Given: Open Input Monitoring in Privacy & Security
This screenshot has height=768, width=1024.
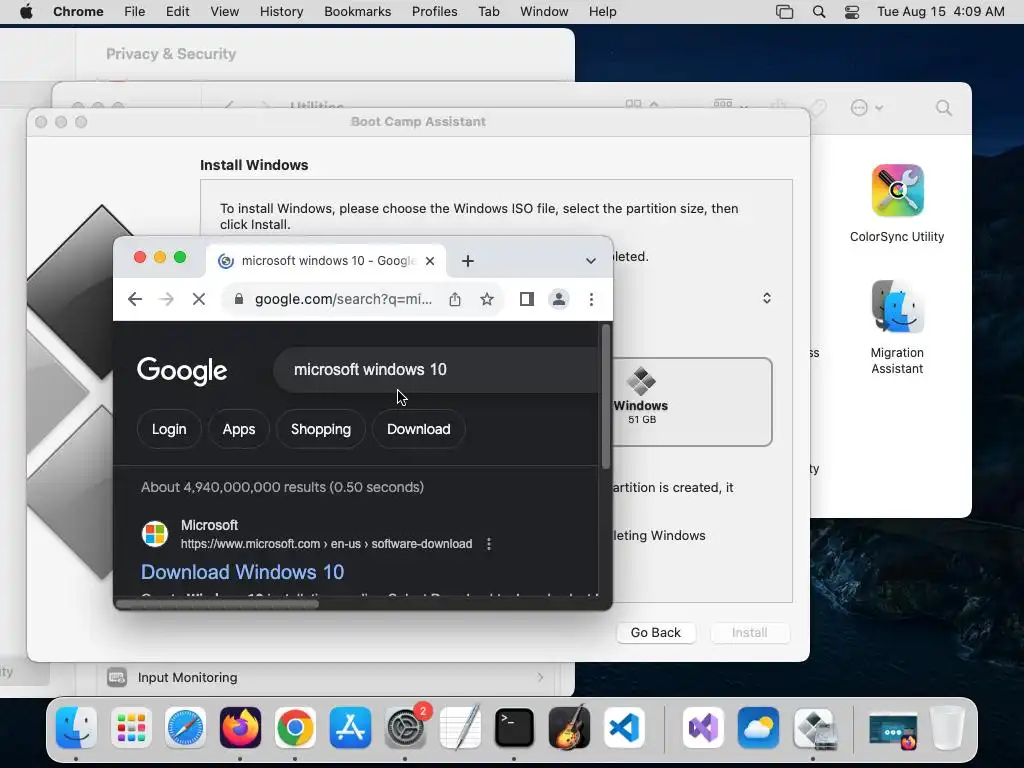Looking at the screenshot, I should pos(325,677).
